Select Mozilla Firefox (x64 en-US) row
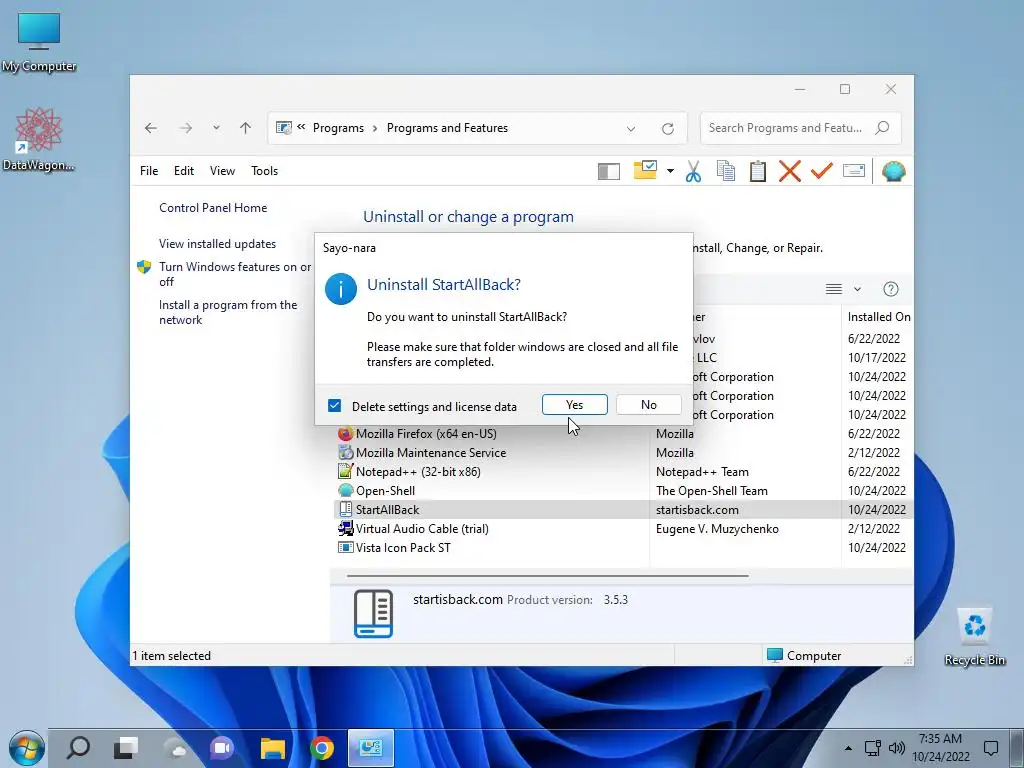Image resolution: width=1024 pixels, height=768 pixels. [623, 434]
